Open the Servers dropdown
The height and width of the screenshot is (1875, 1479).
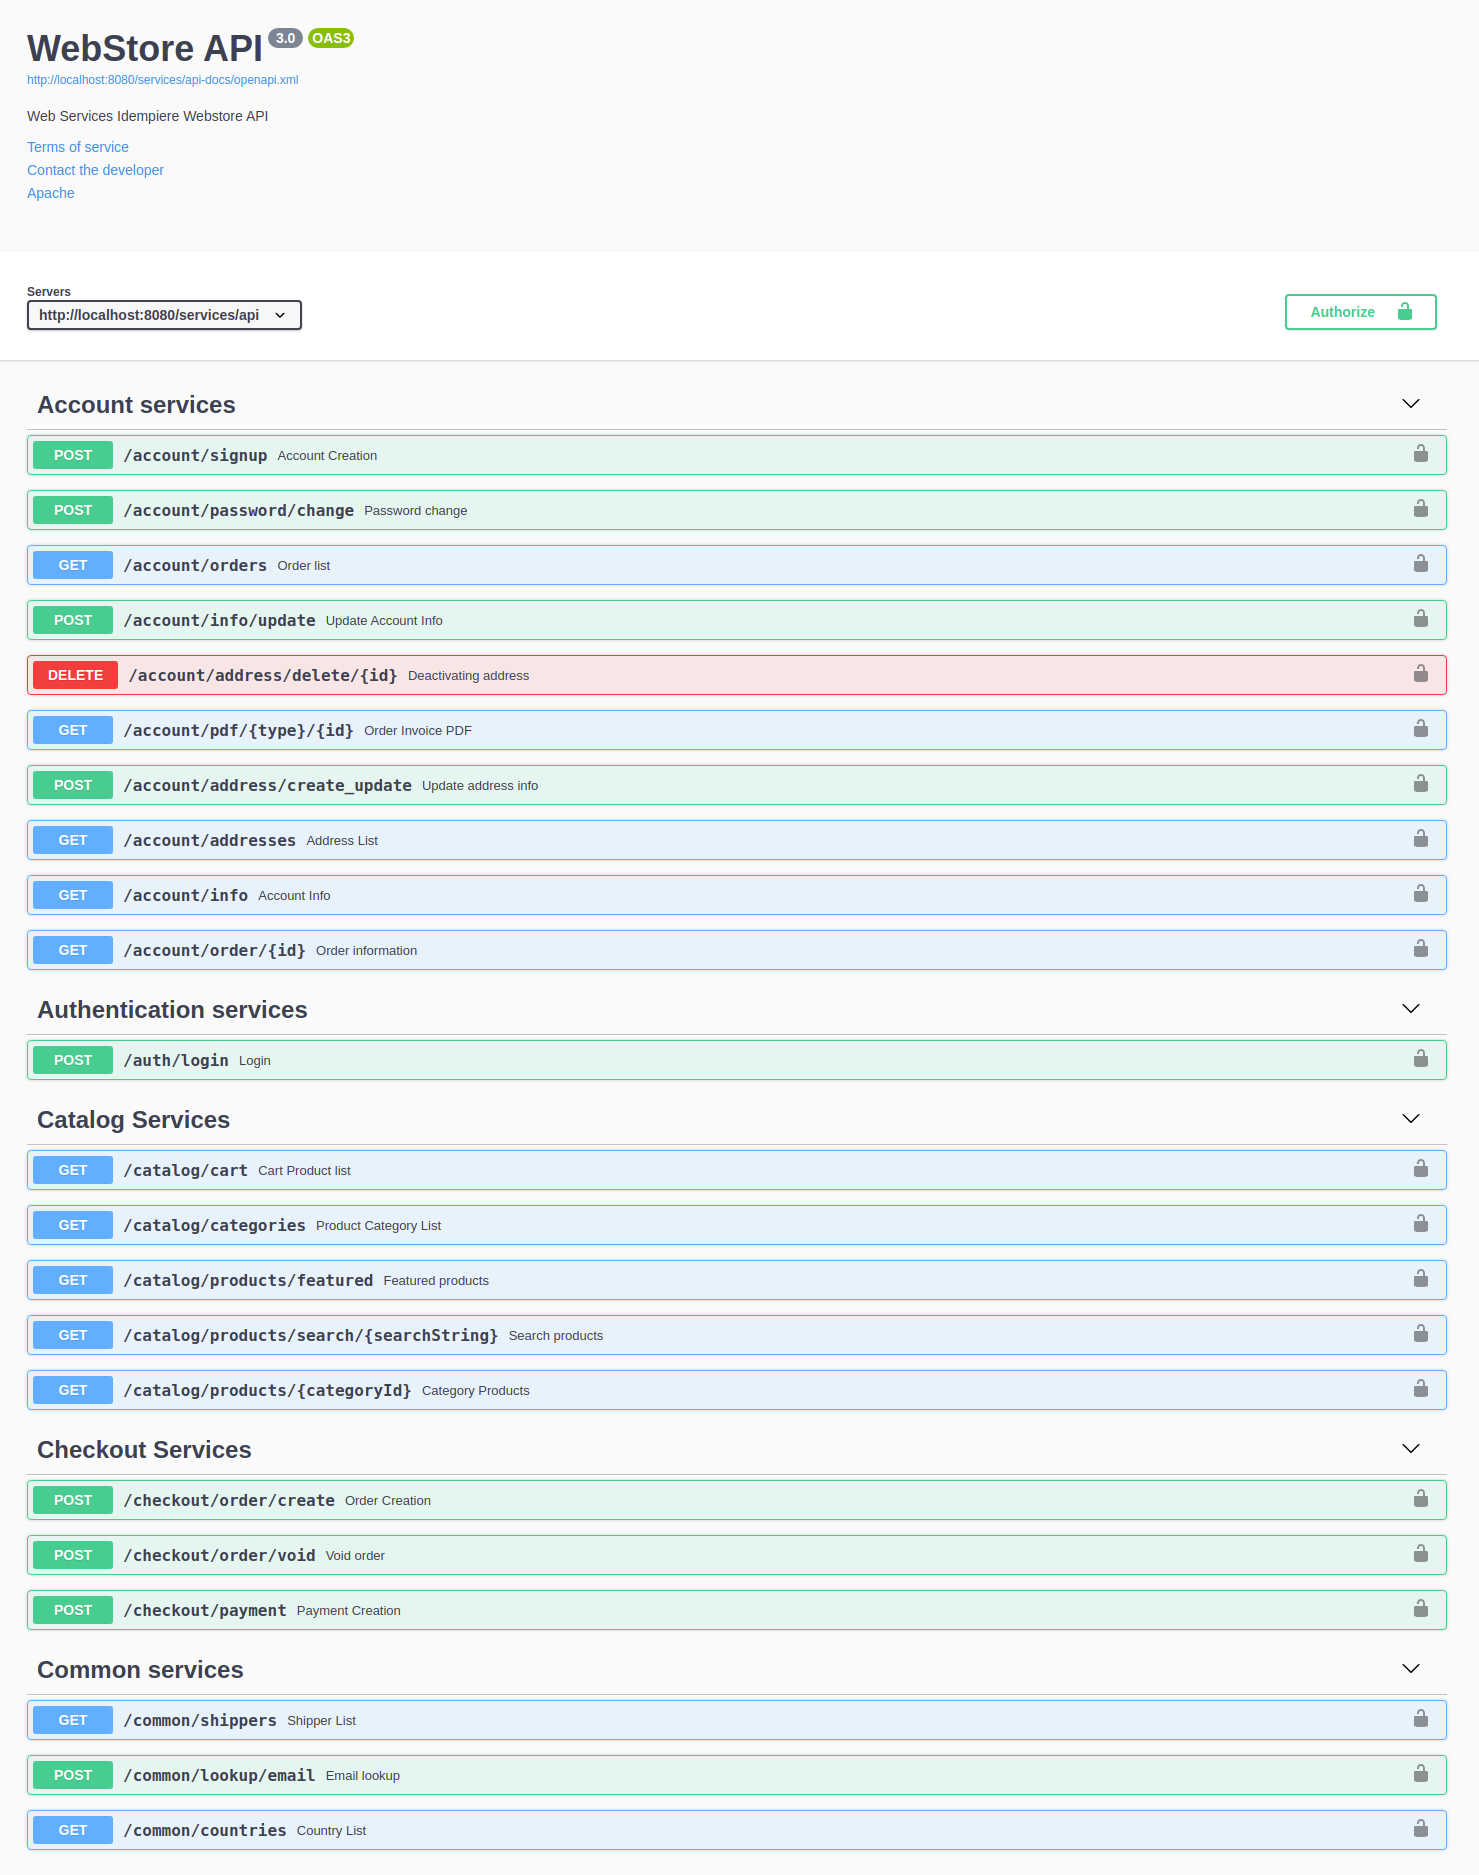(x=164, y=315)
